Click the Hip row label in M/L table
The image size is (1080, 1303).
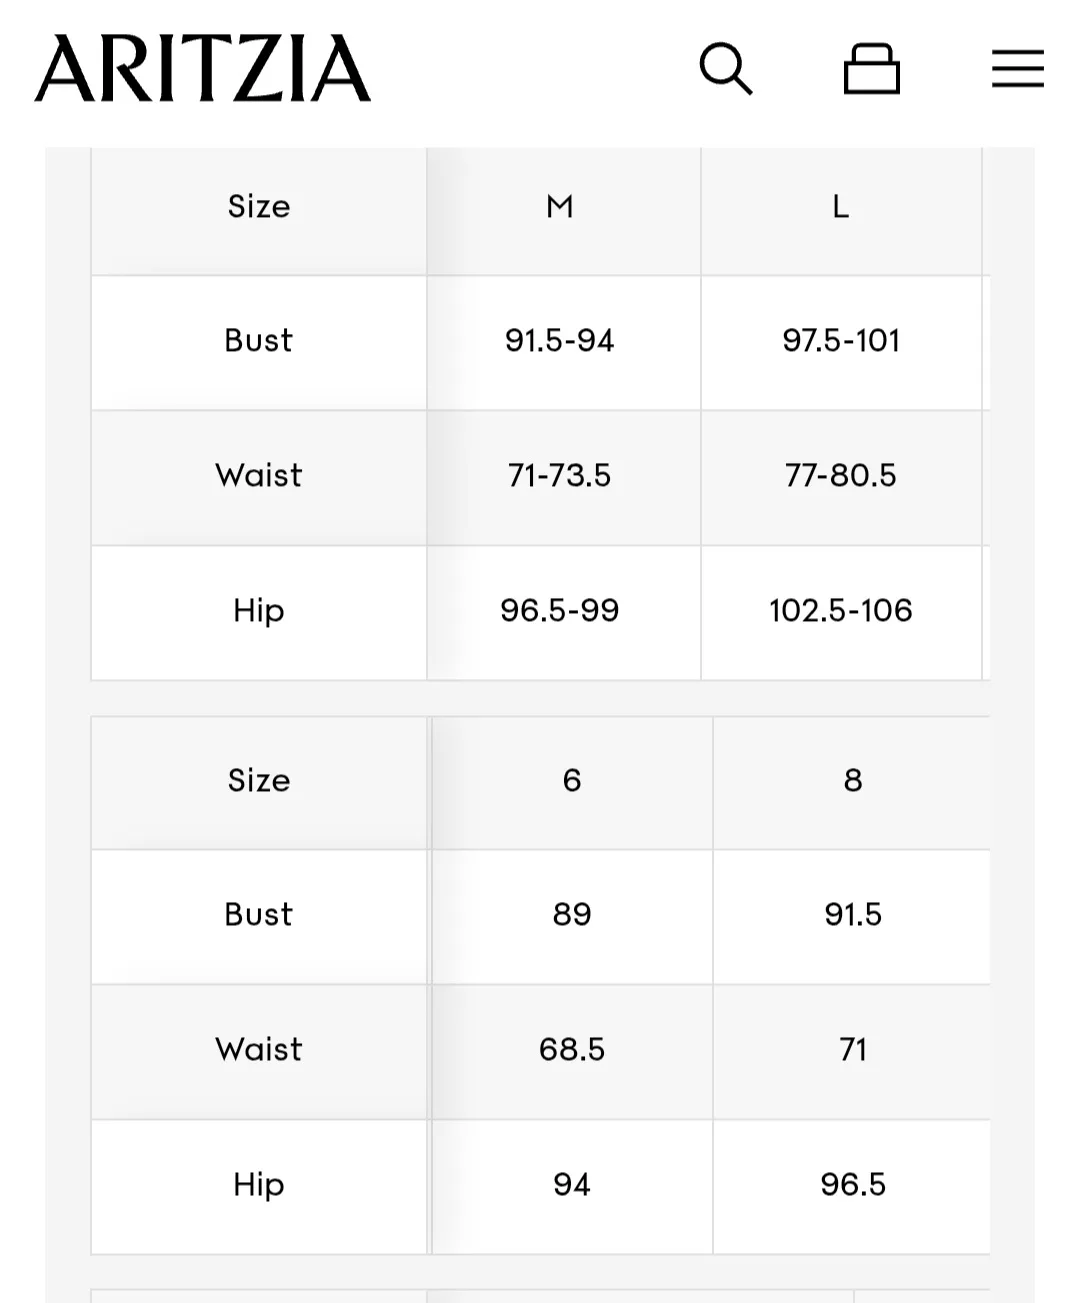(x=259, y=610)
